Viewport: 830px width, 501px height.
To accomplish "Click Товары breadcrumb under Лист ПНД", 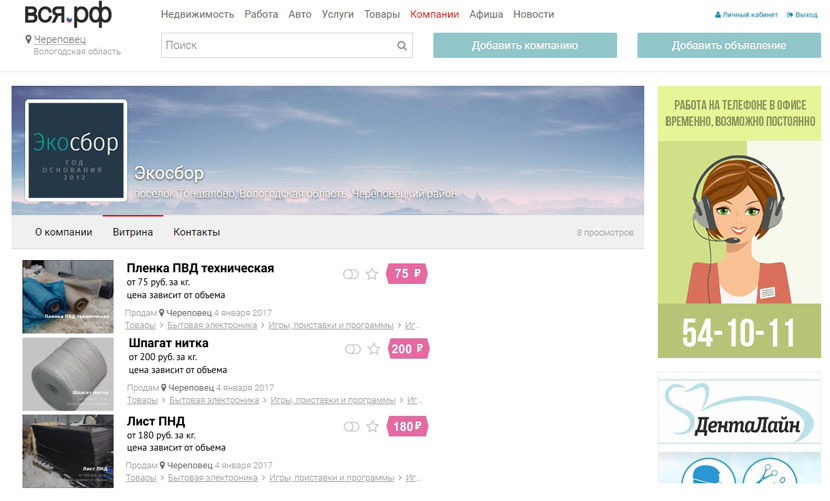I will 141,478.
